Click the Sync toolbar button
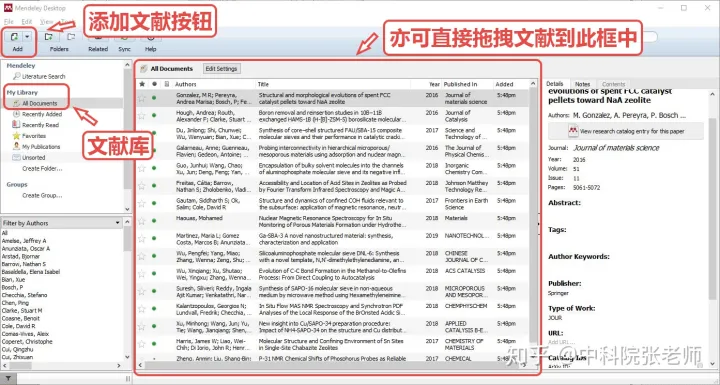 [124, 45]
